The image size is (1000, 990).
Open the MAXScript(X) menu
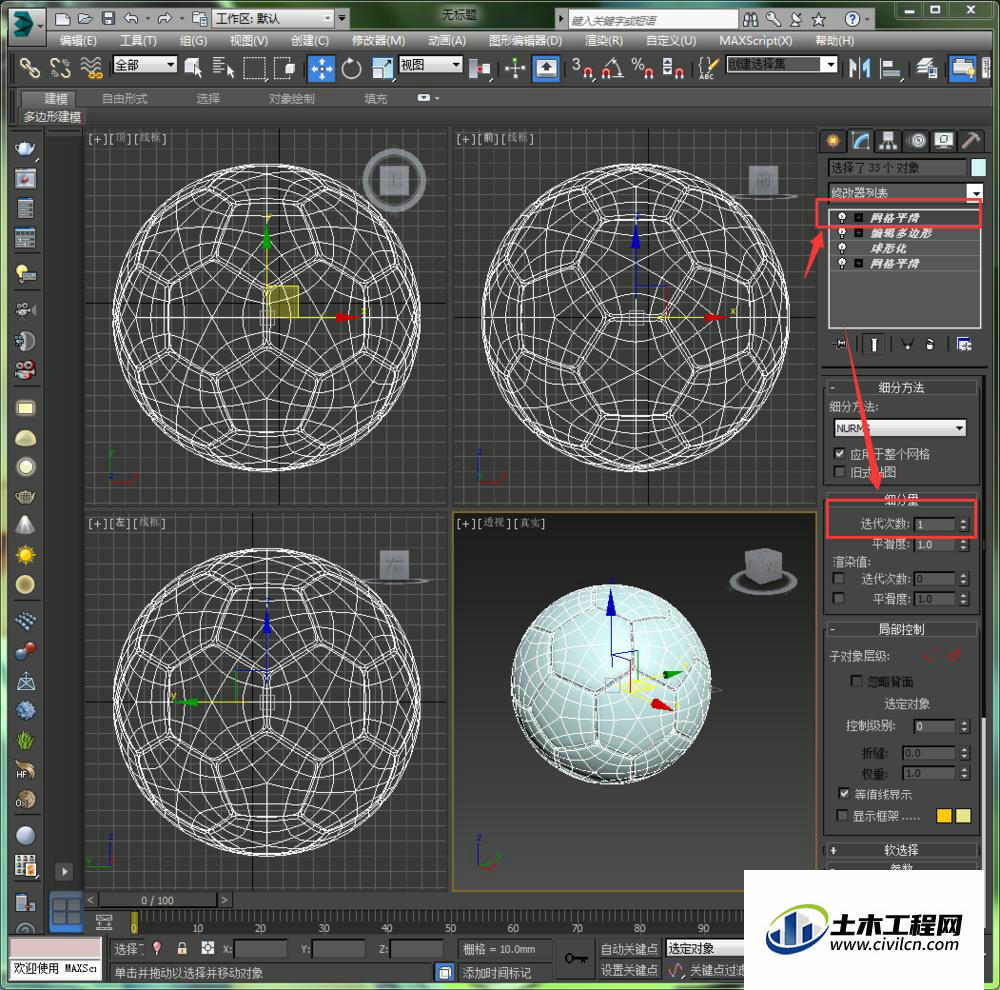click(756, 41)
